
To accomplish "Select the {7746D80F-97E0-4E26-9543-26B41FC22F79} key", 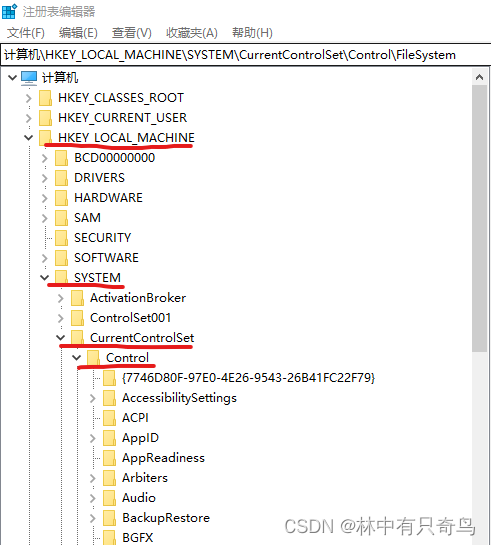I will tap(249, 378).
